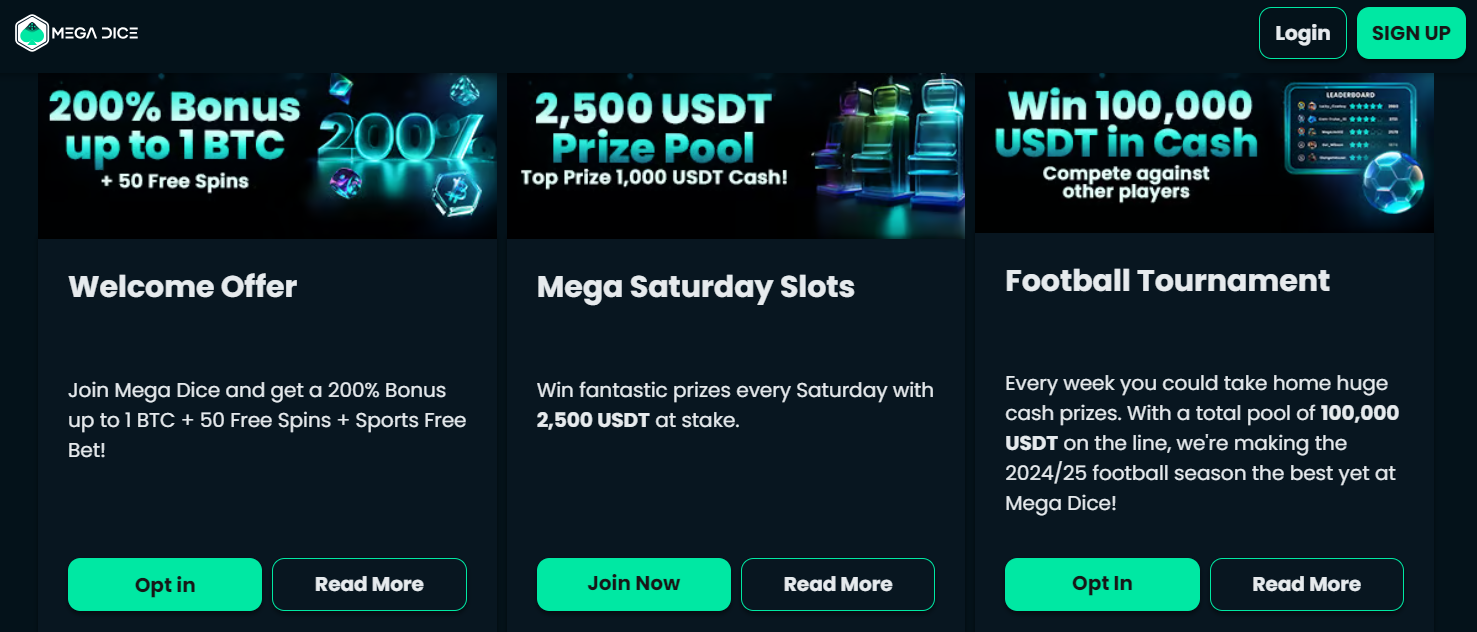1477x632 pixels.
Task: Click the Welcome Offer heading
Action: [183, 287]
